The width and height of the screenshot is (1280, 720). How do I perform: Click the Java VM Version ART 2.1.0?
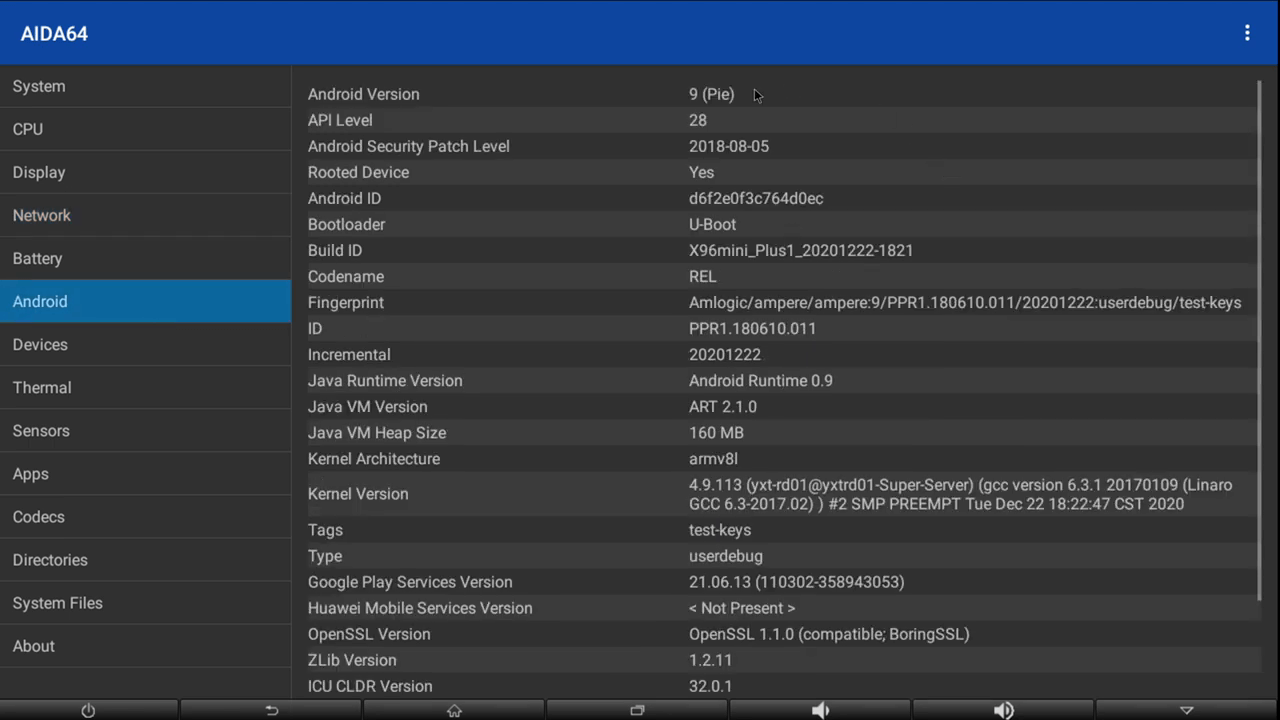pyautogui.click(x=723, y=406)
